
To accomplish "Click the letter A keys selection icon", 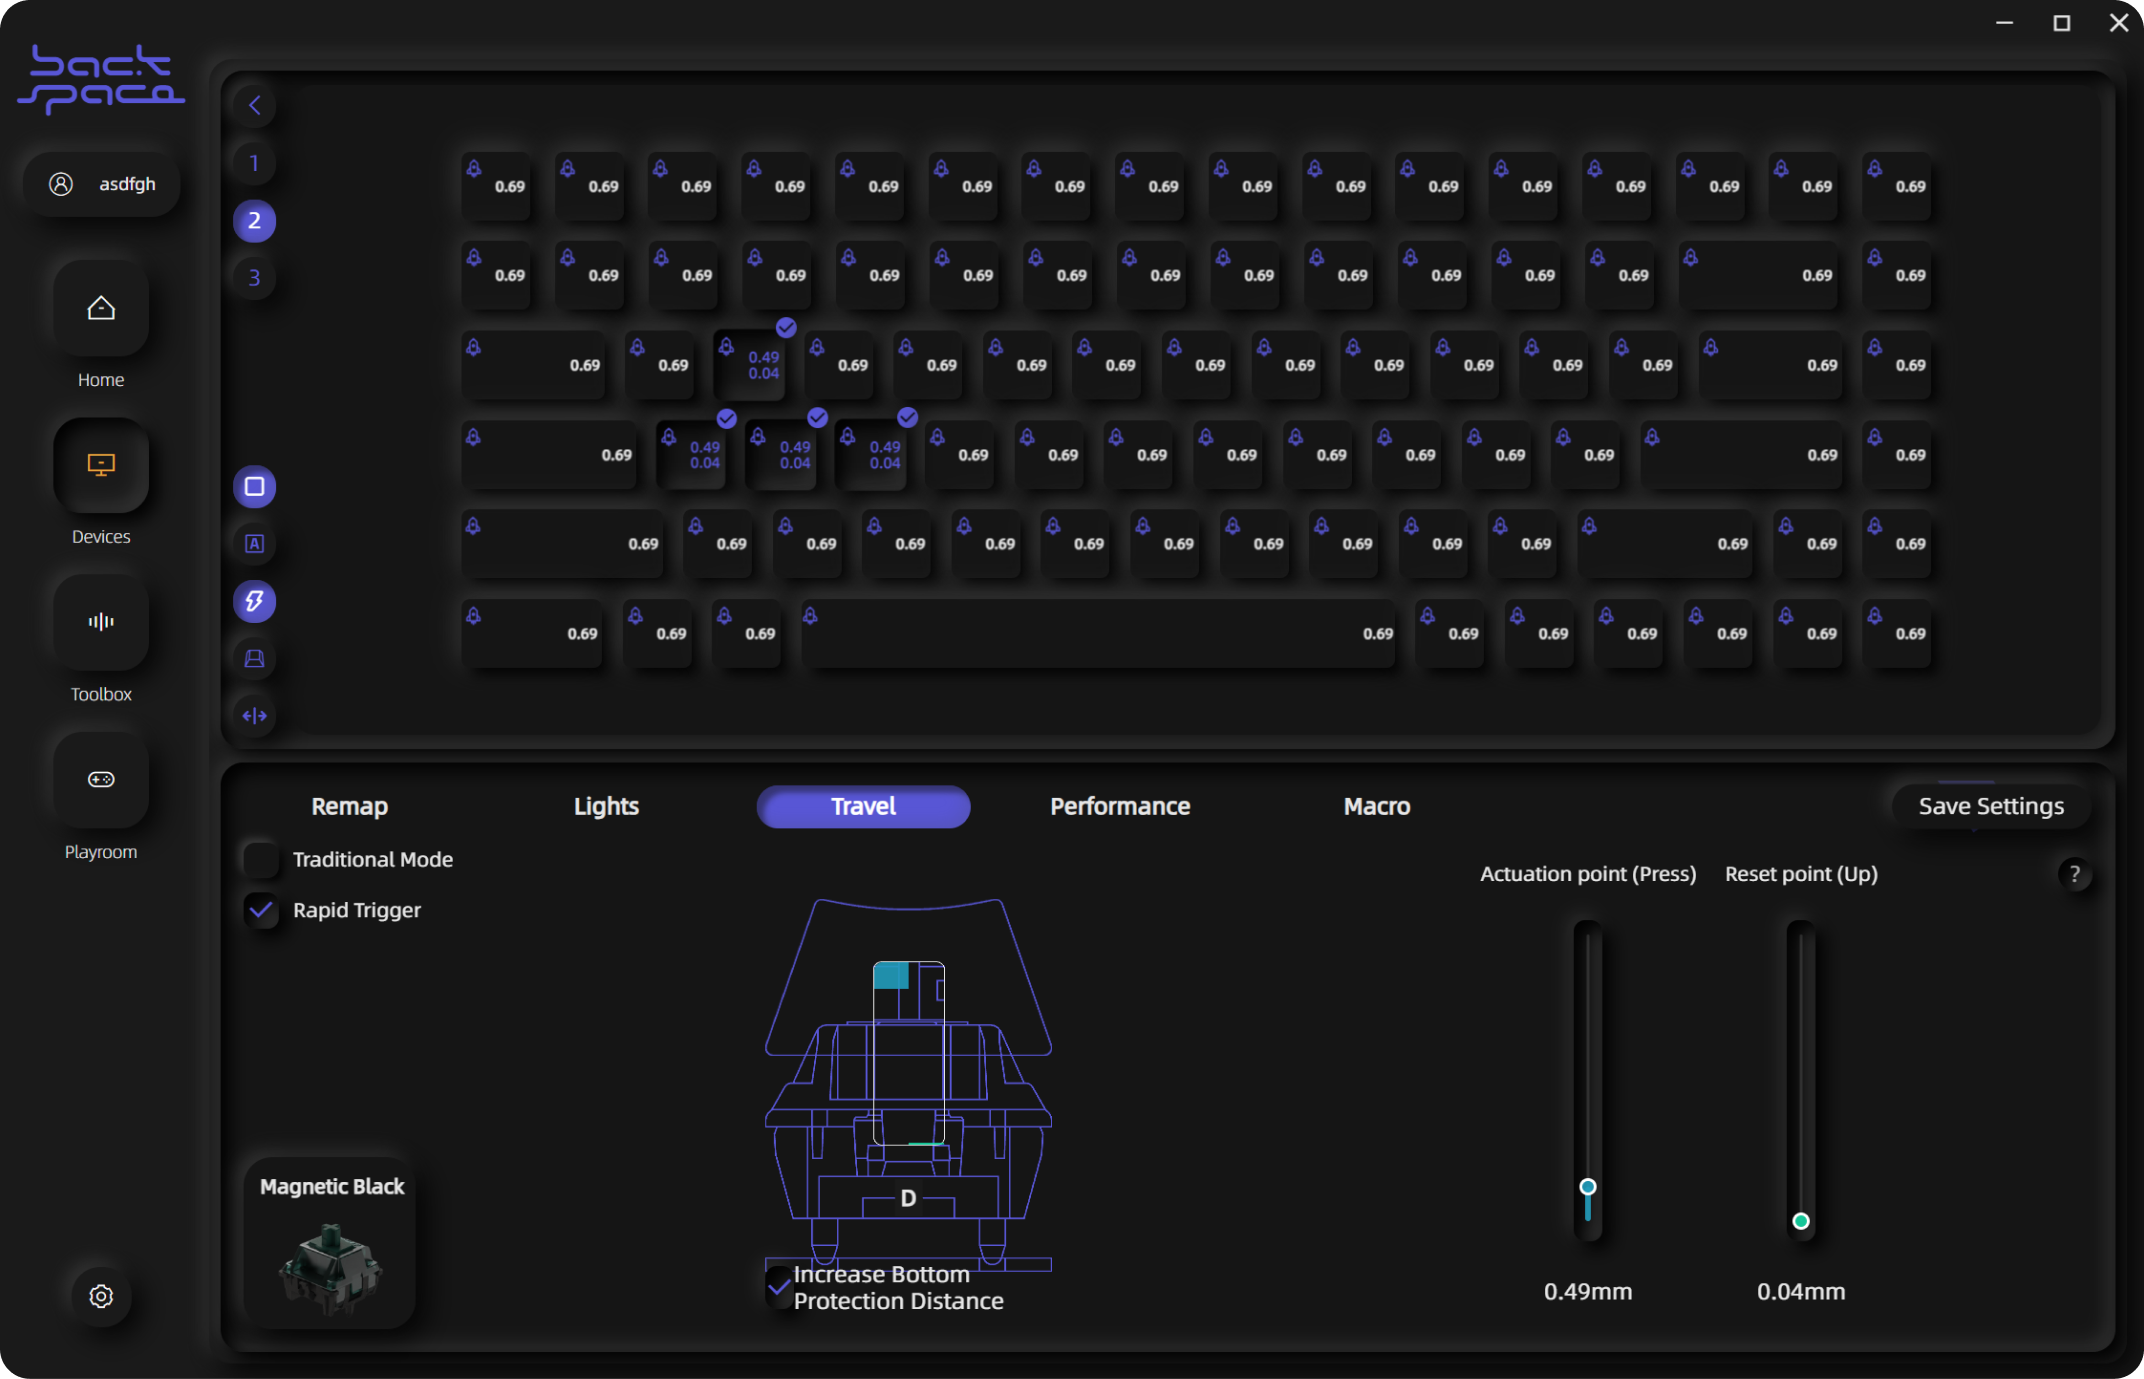I will coord(254,544).
